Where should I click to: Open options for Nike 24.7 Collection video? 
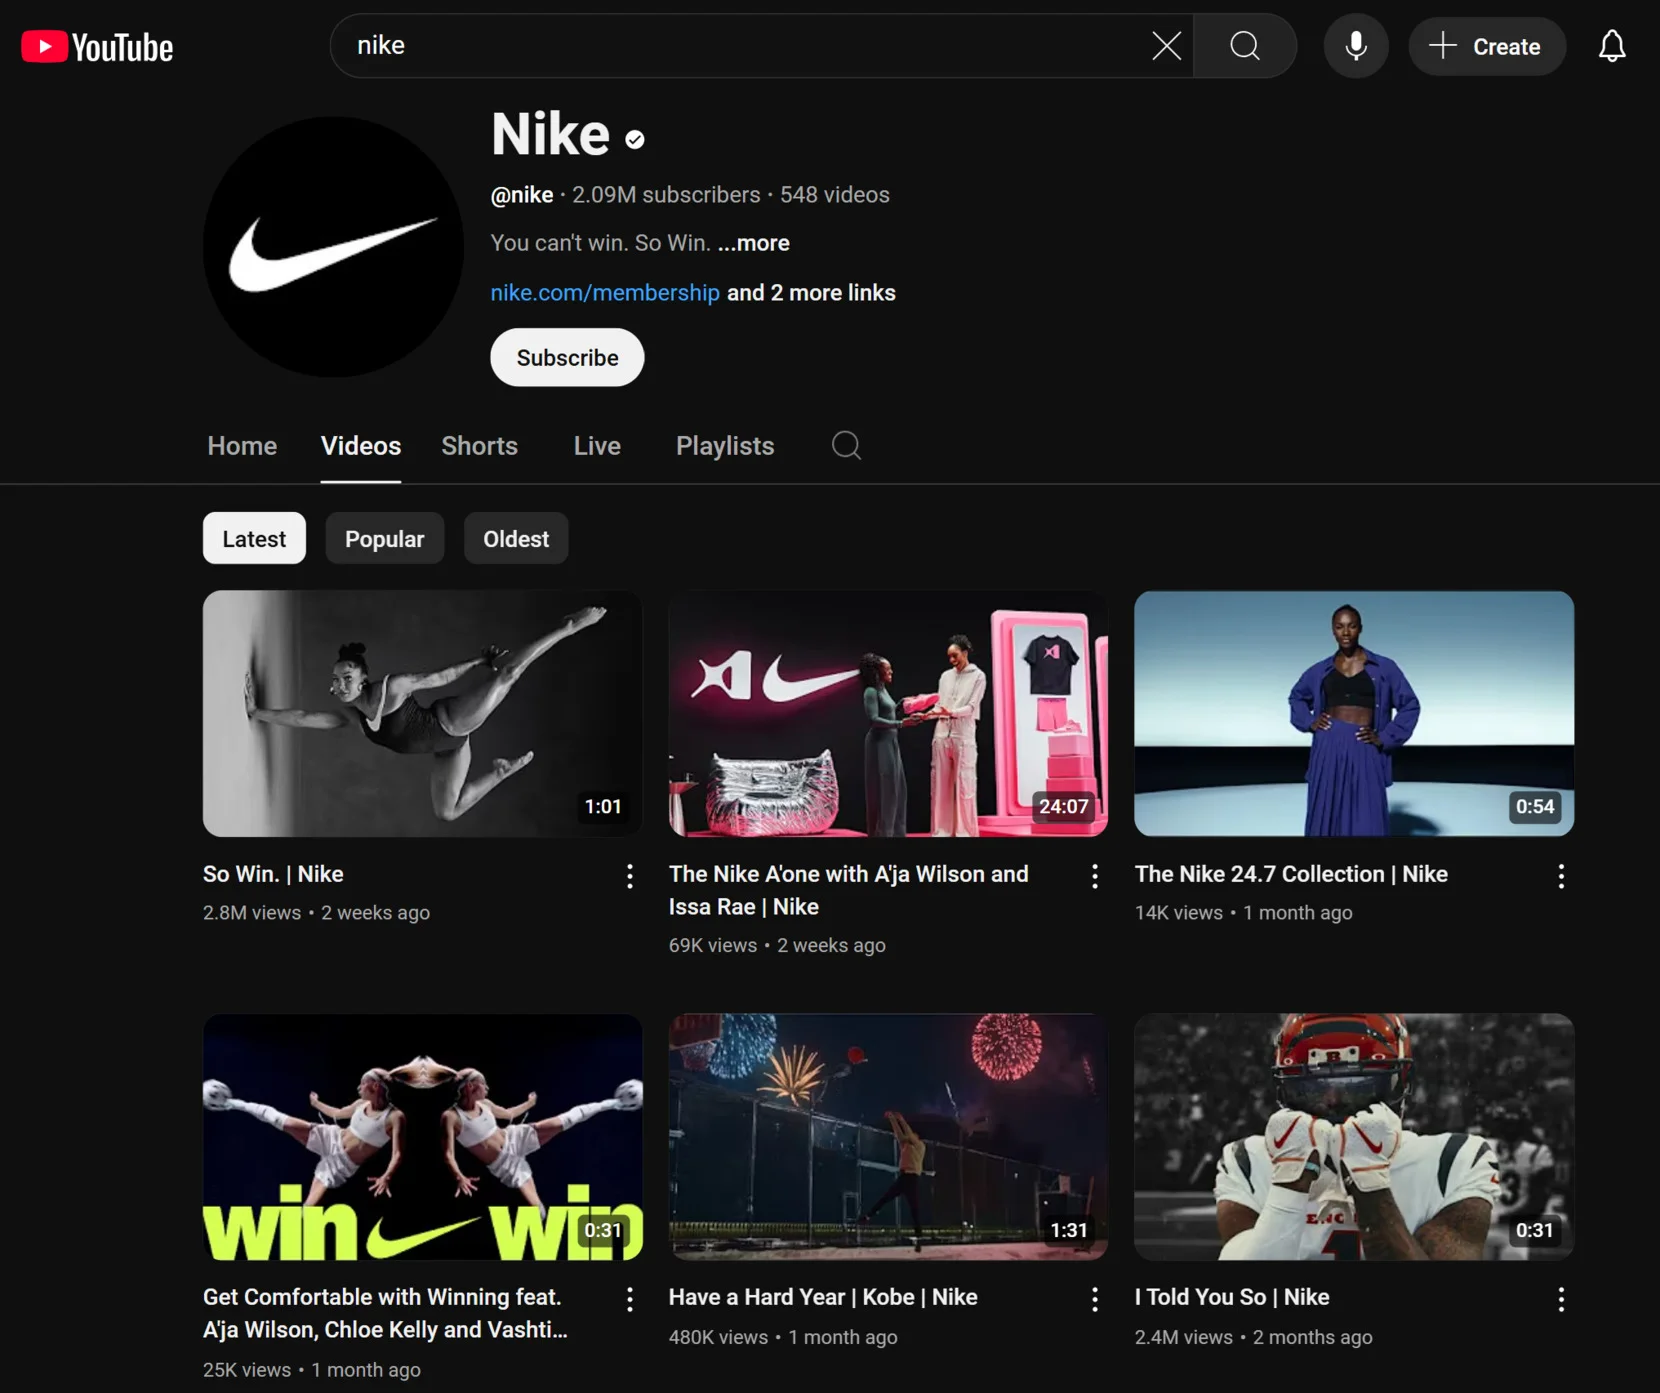[x=1561, y=877]
